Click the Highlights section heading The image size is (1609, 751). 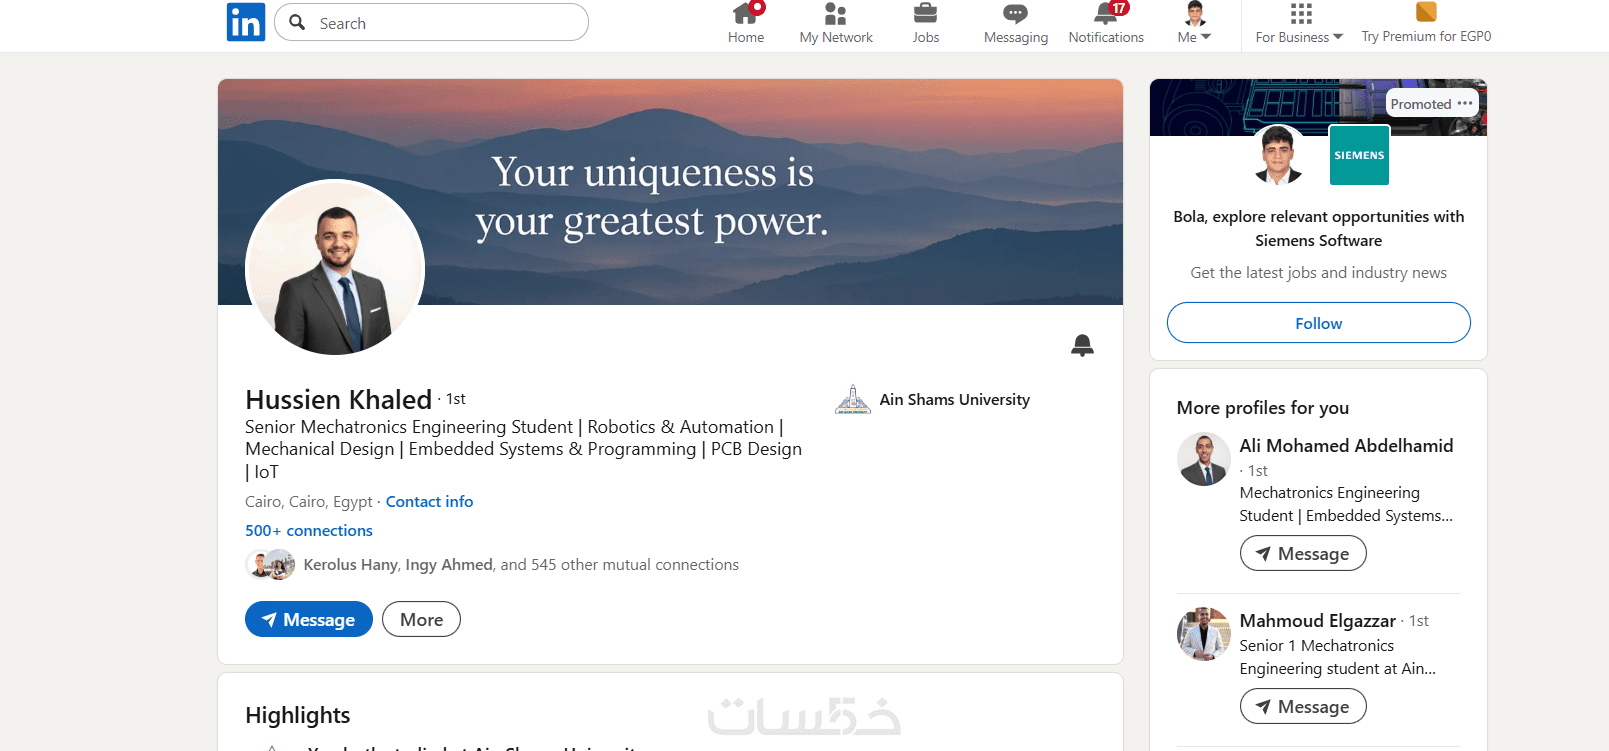[x=298, y=715]
